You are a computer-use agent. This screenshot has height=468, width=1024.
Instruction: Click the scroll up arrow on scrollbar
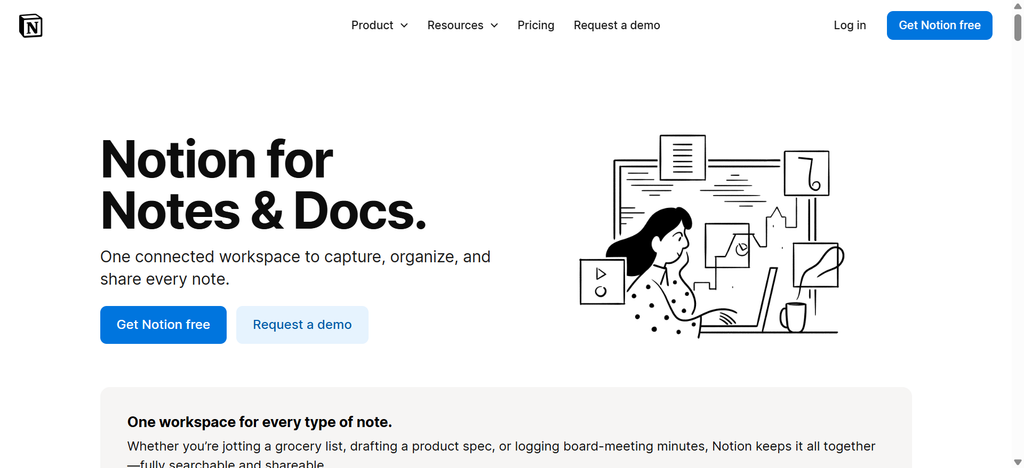(1017, 5)
